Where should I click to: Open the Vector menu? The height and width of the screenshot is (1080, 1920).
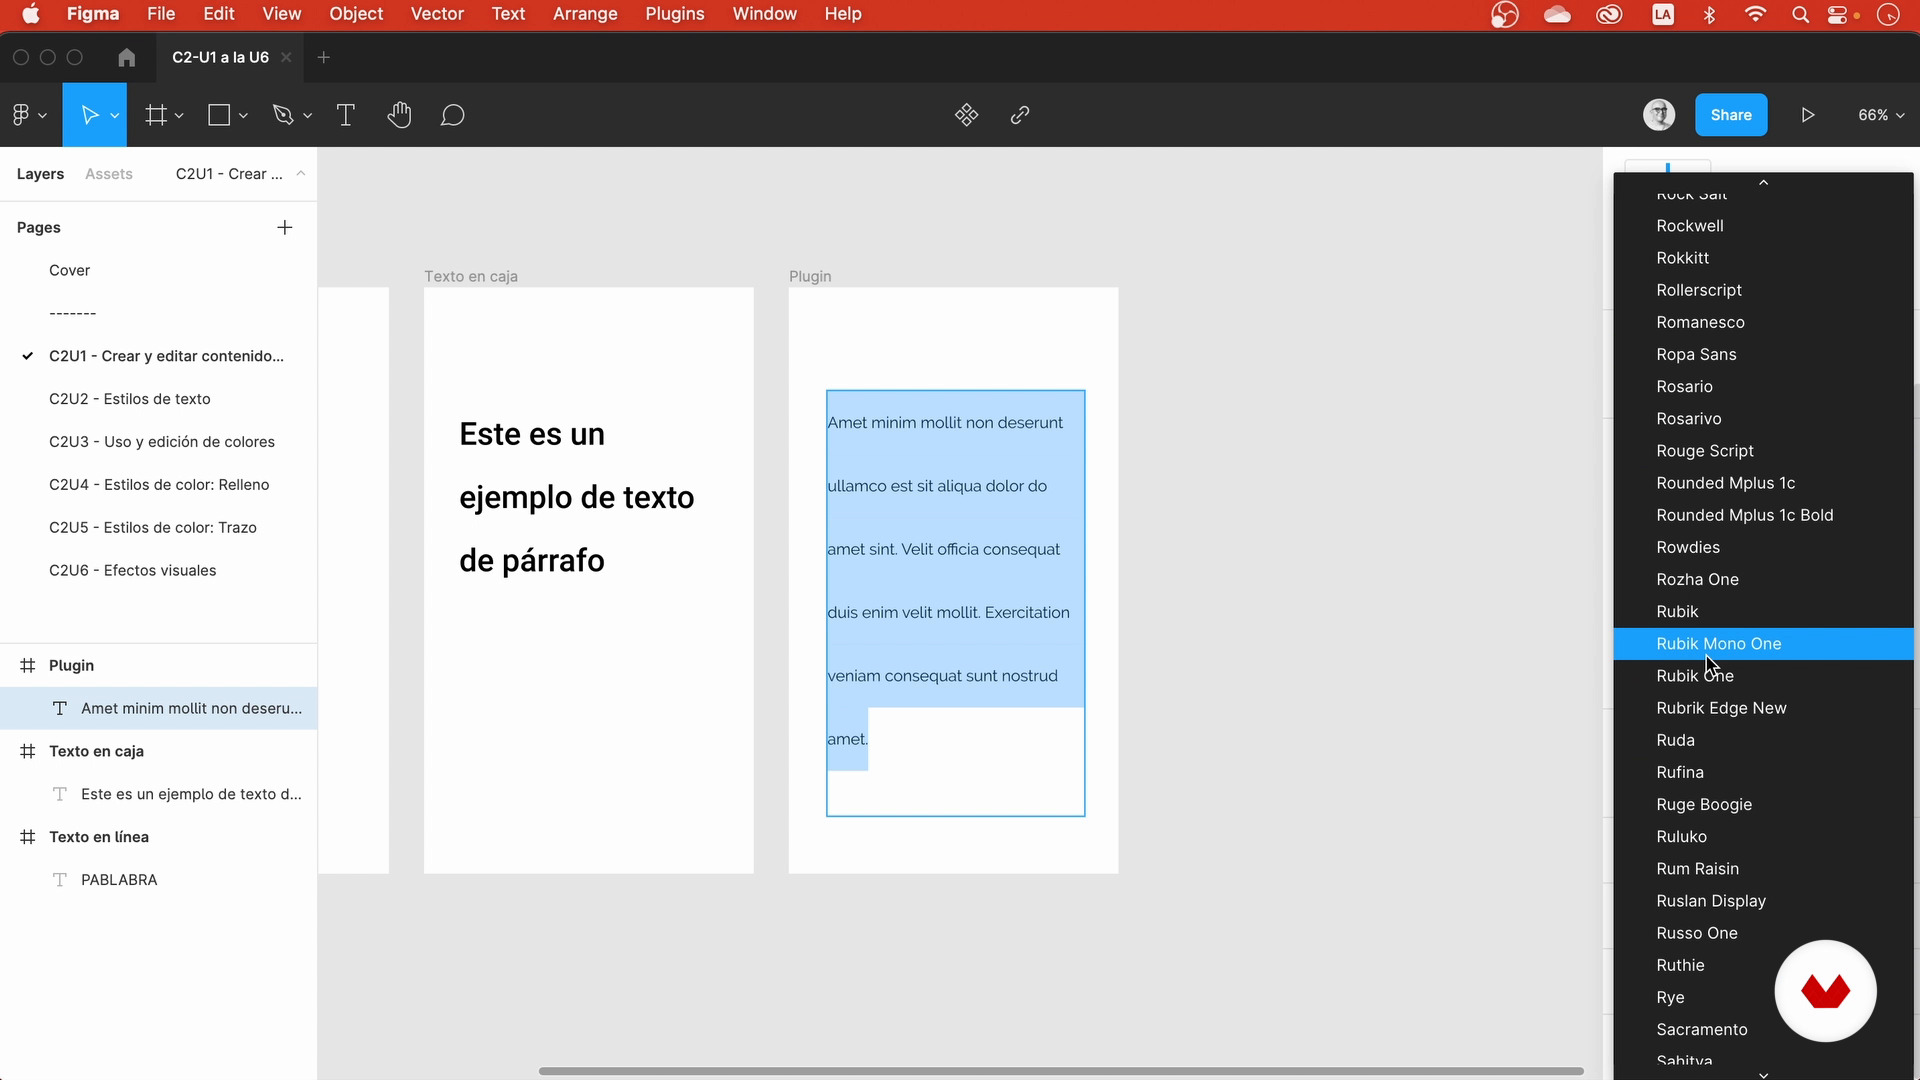(x=437, y=14)
